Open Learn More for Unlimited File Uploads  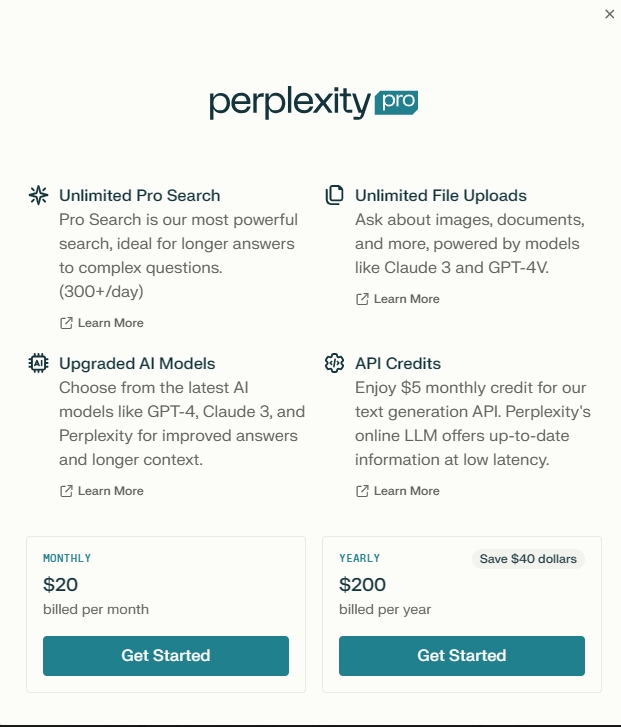pyautogui.click(x=406, y=299)
